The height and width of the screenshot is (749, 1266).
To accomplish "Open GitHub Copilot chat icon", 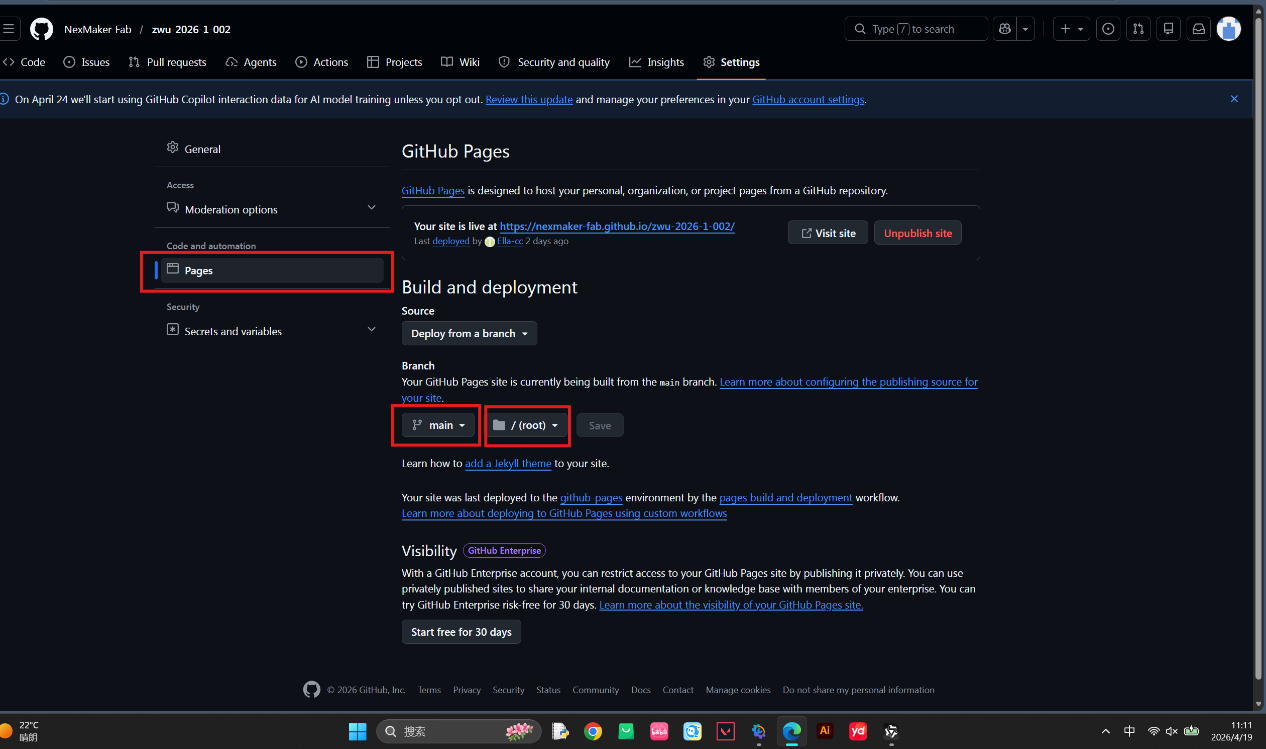I will (x=1005, y=29).
